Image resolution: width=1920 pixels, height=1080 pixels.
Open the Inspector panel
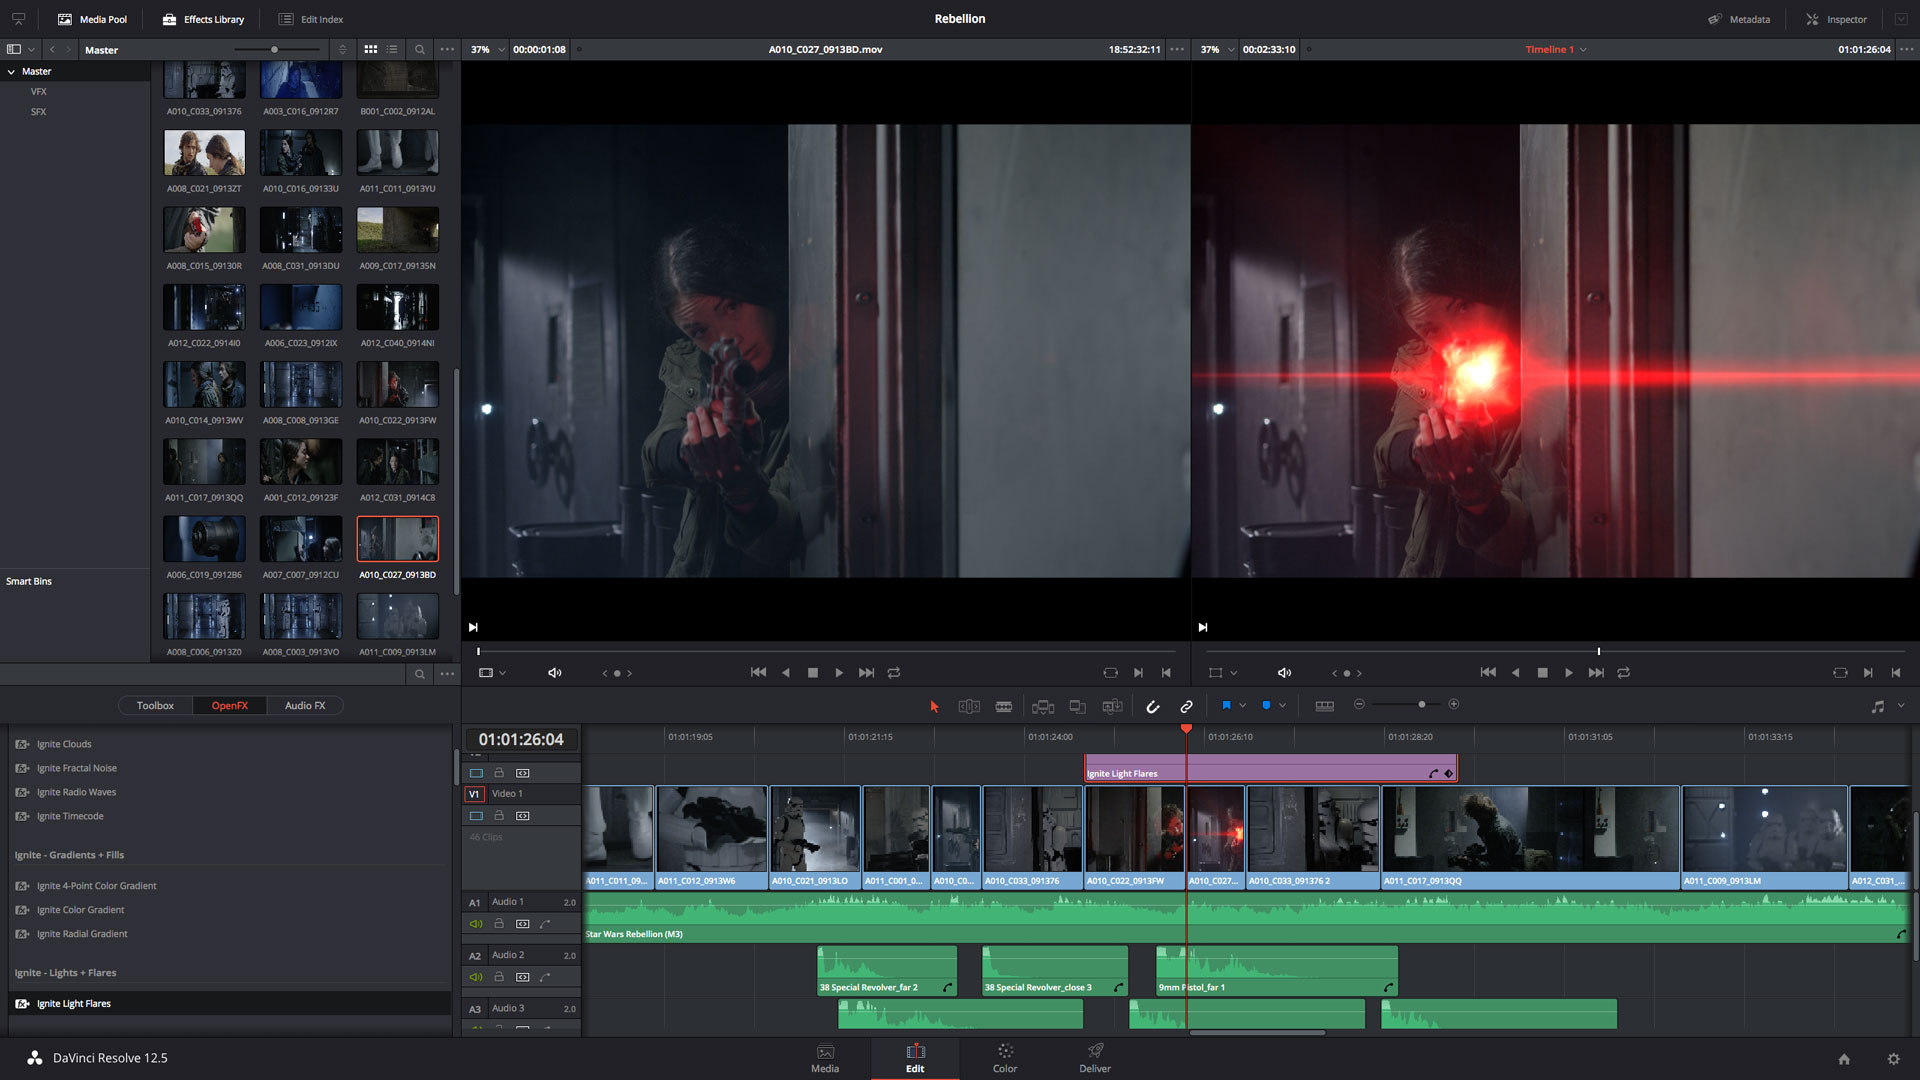[x=1836, y=18]
